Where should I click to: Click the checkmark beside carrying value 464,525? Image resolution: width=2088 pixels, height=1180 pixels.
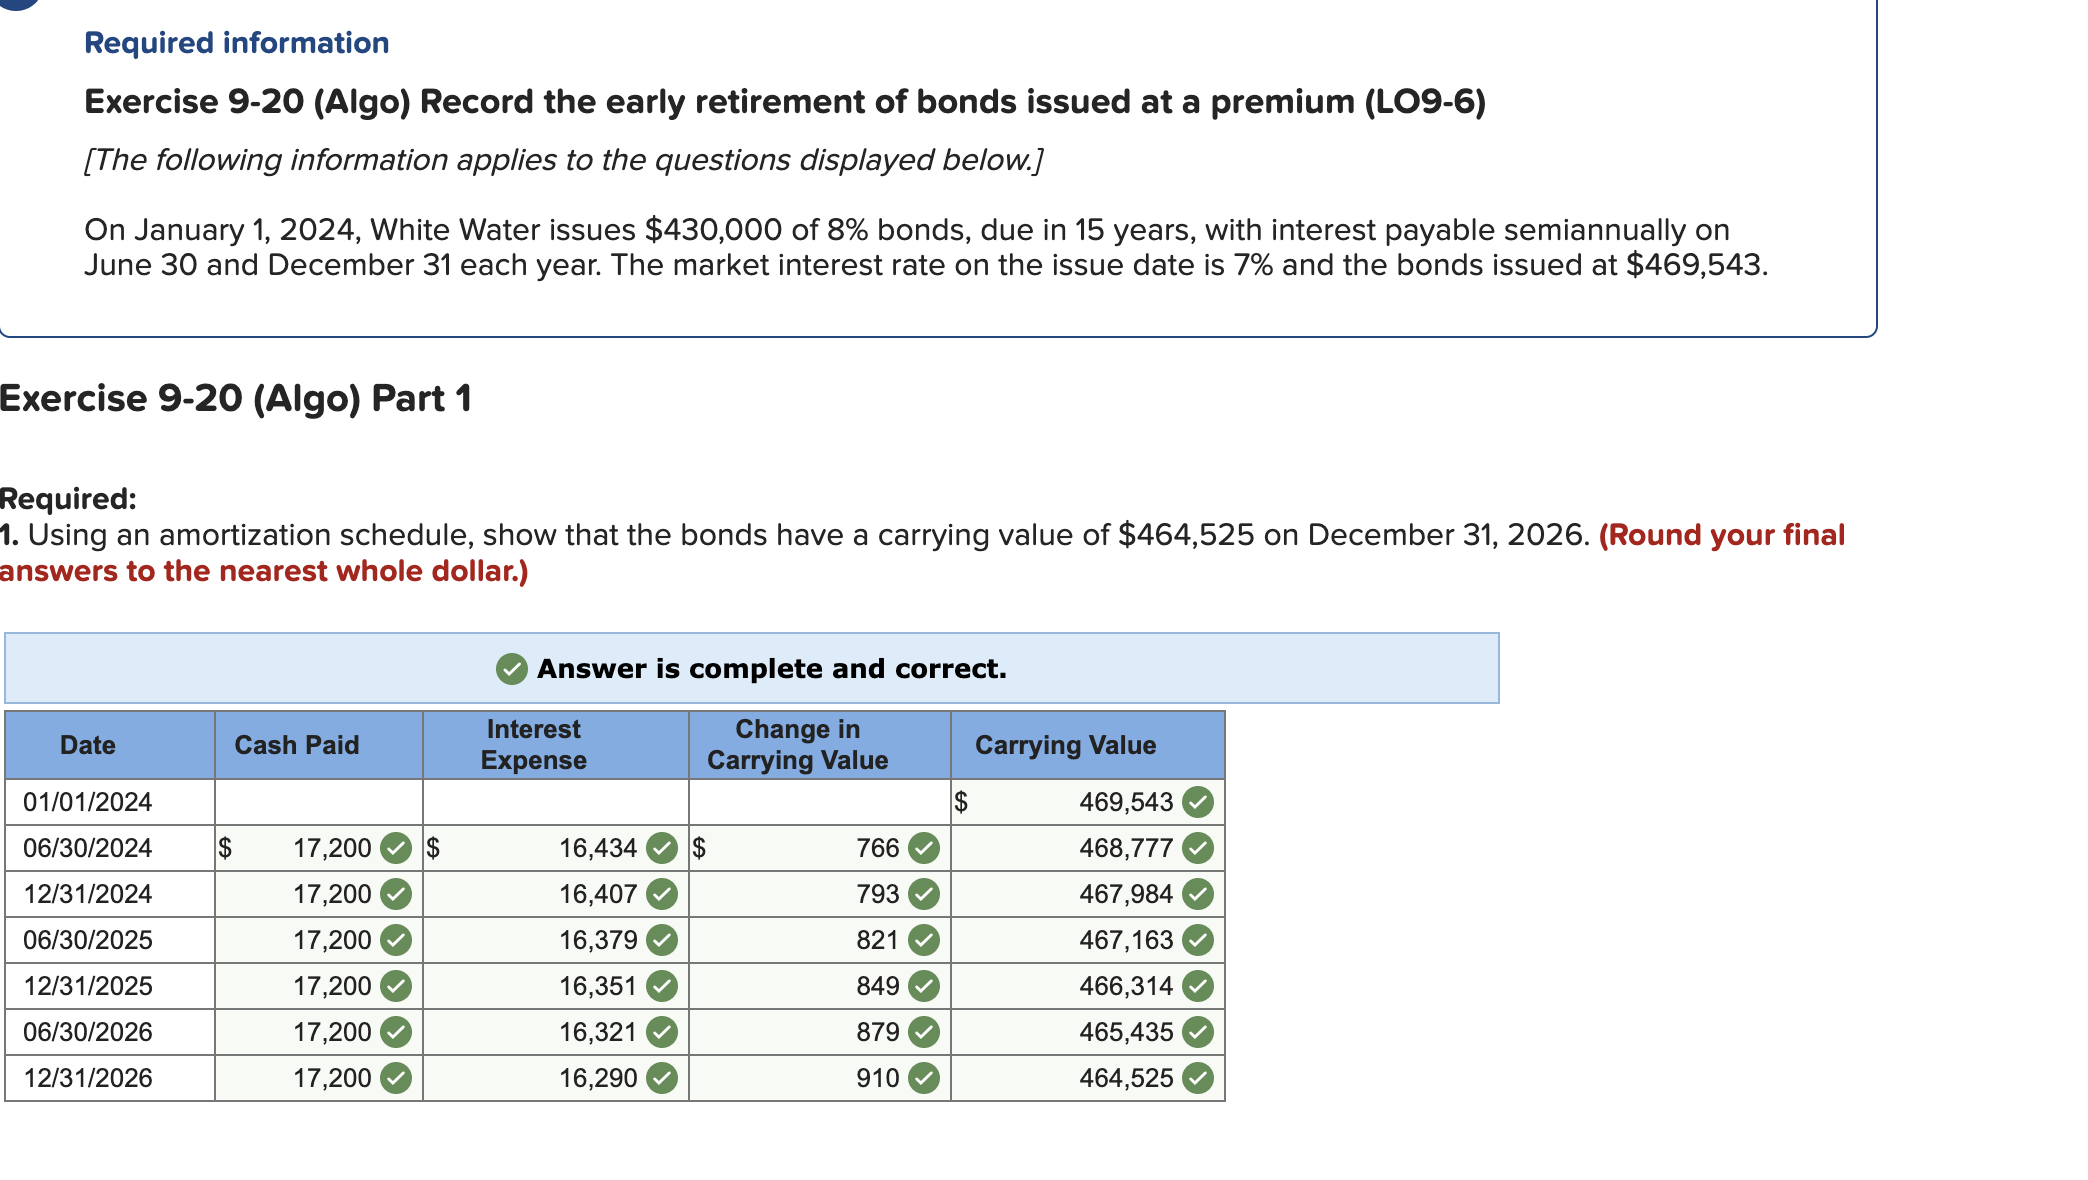tap(1199, 1078)
